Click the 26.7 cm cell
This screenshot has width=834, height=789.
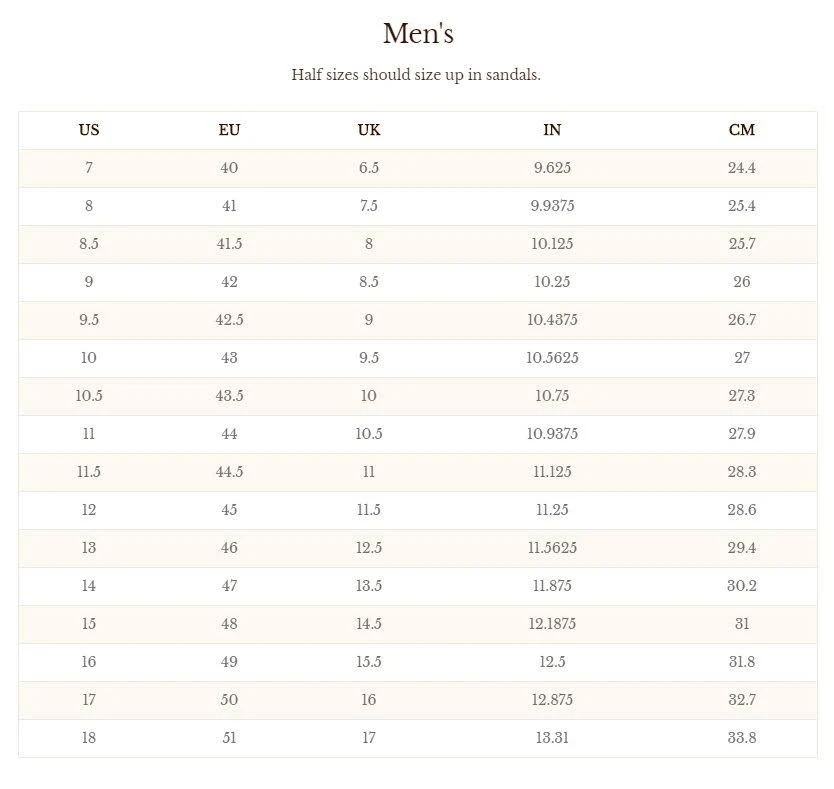point(742,320)
